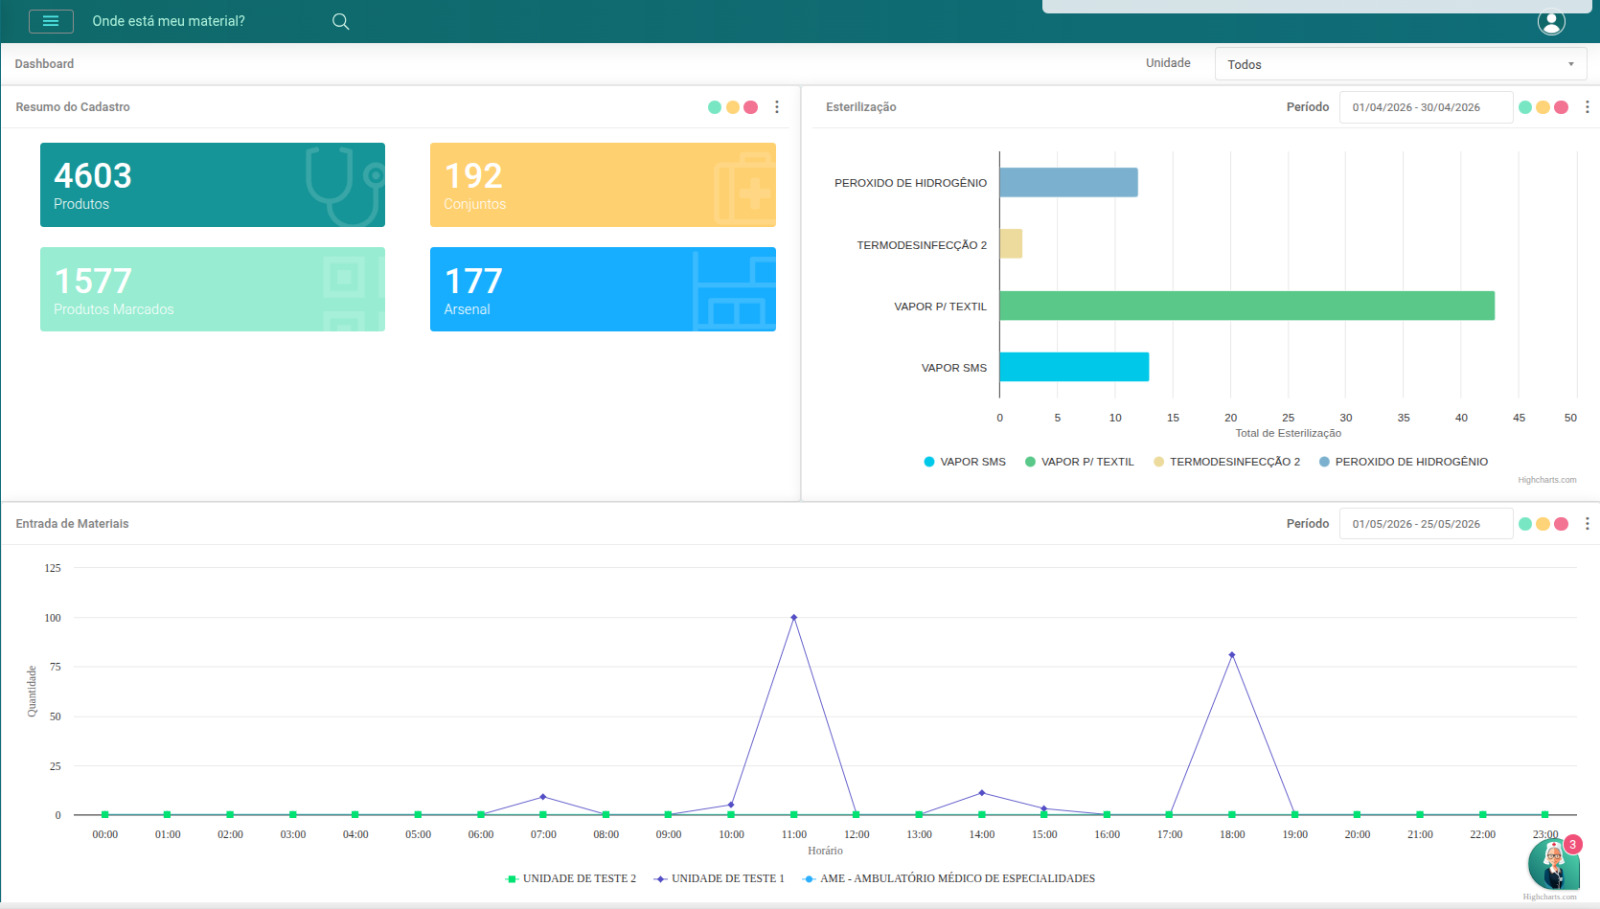Click the '12:00' hour axis label
Image resolution: width=1600 pixels, height=909 pixels.
click(857, 834)
